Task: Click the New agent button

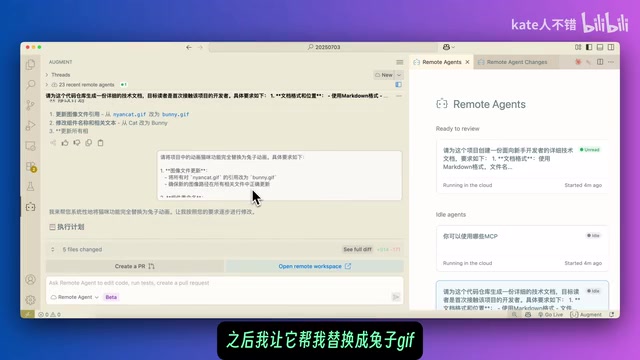Action: point(384,75)
